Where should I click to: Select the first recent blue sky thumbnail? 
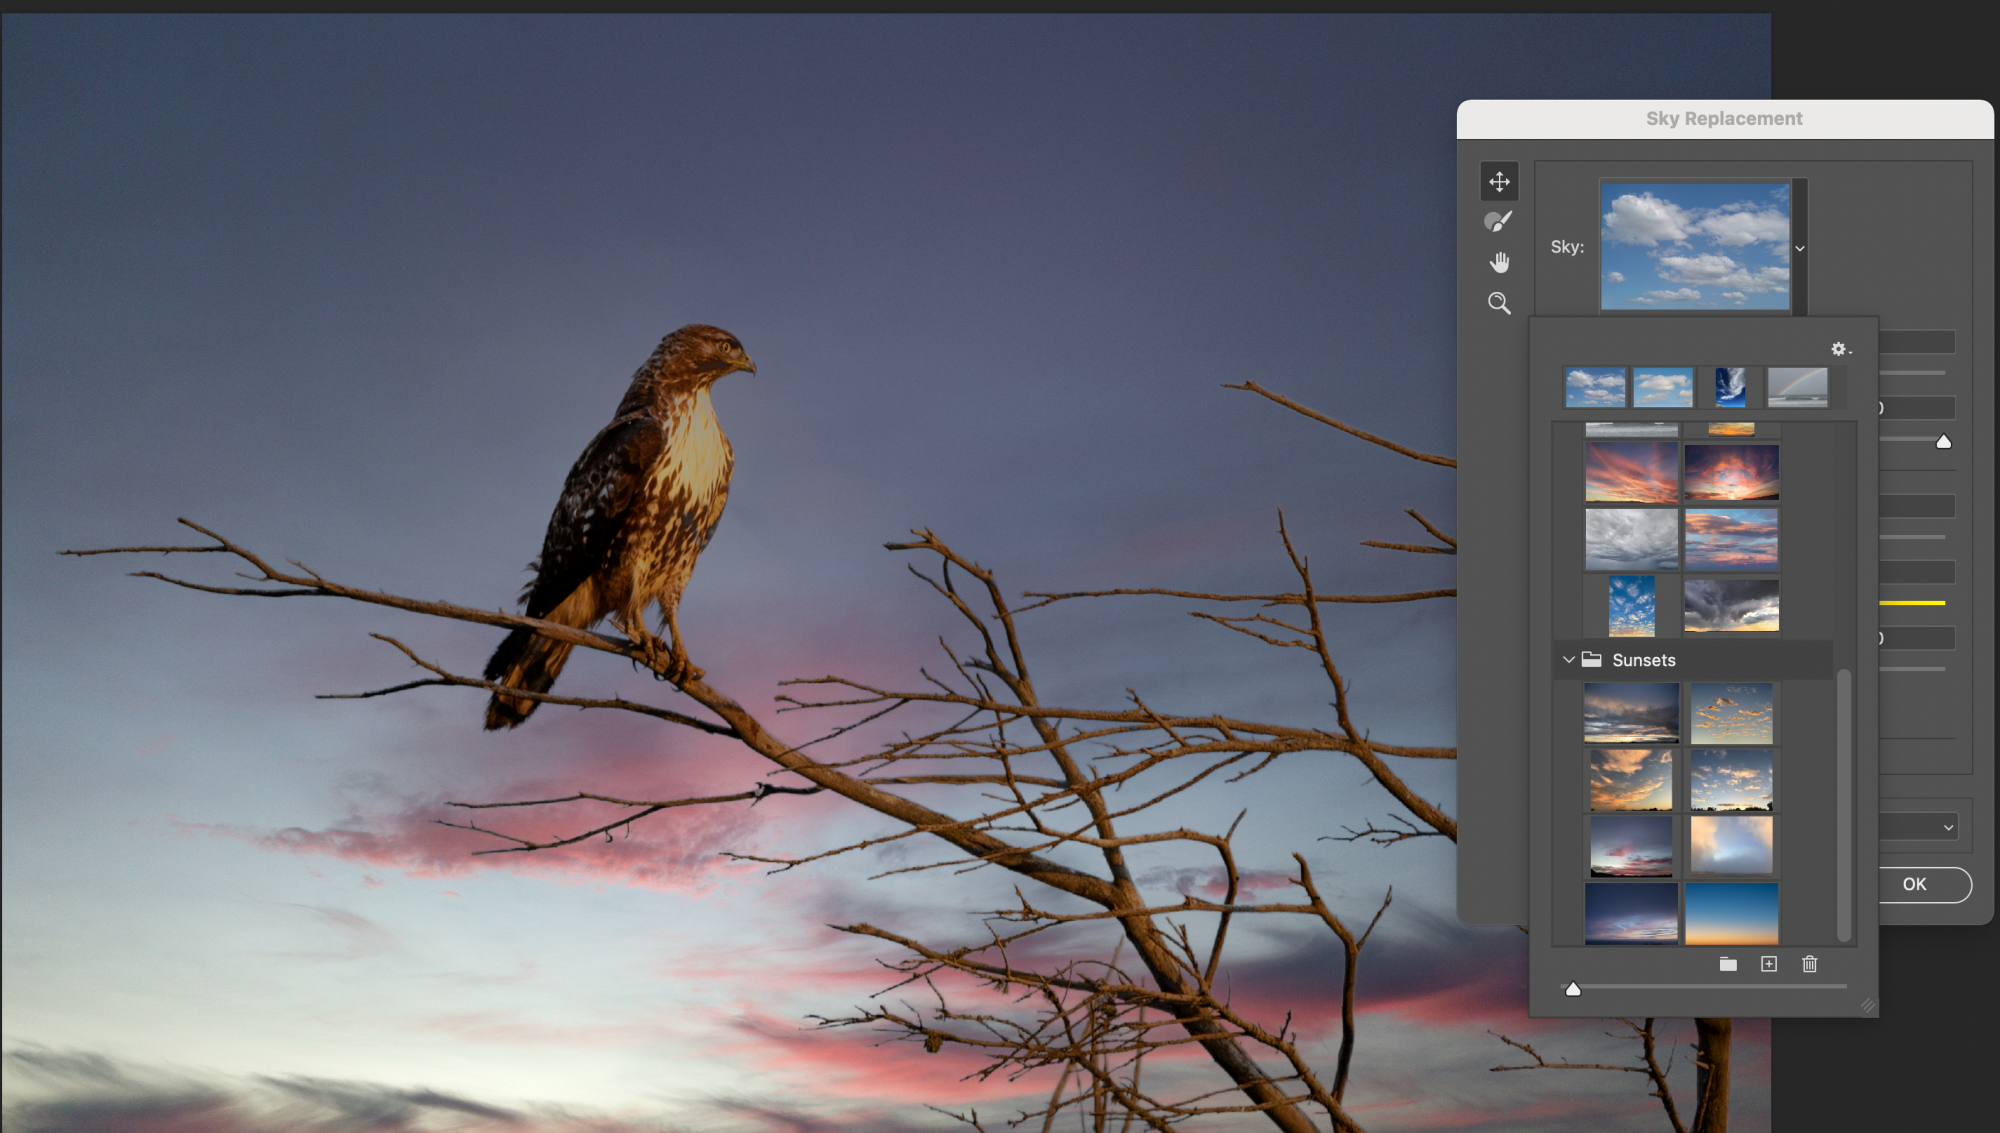[x=1595, y=387]
